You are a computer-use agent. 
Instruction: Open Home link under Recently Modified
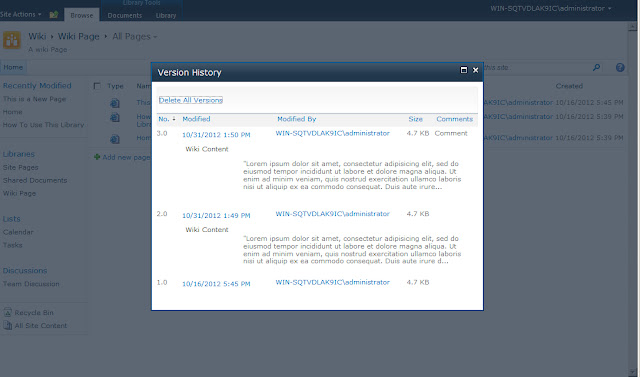click(13, 112)
